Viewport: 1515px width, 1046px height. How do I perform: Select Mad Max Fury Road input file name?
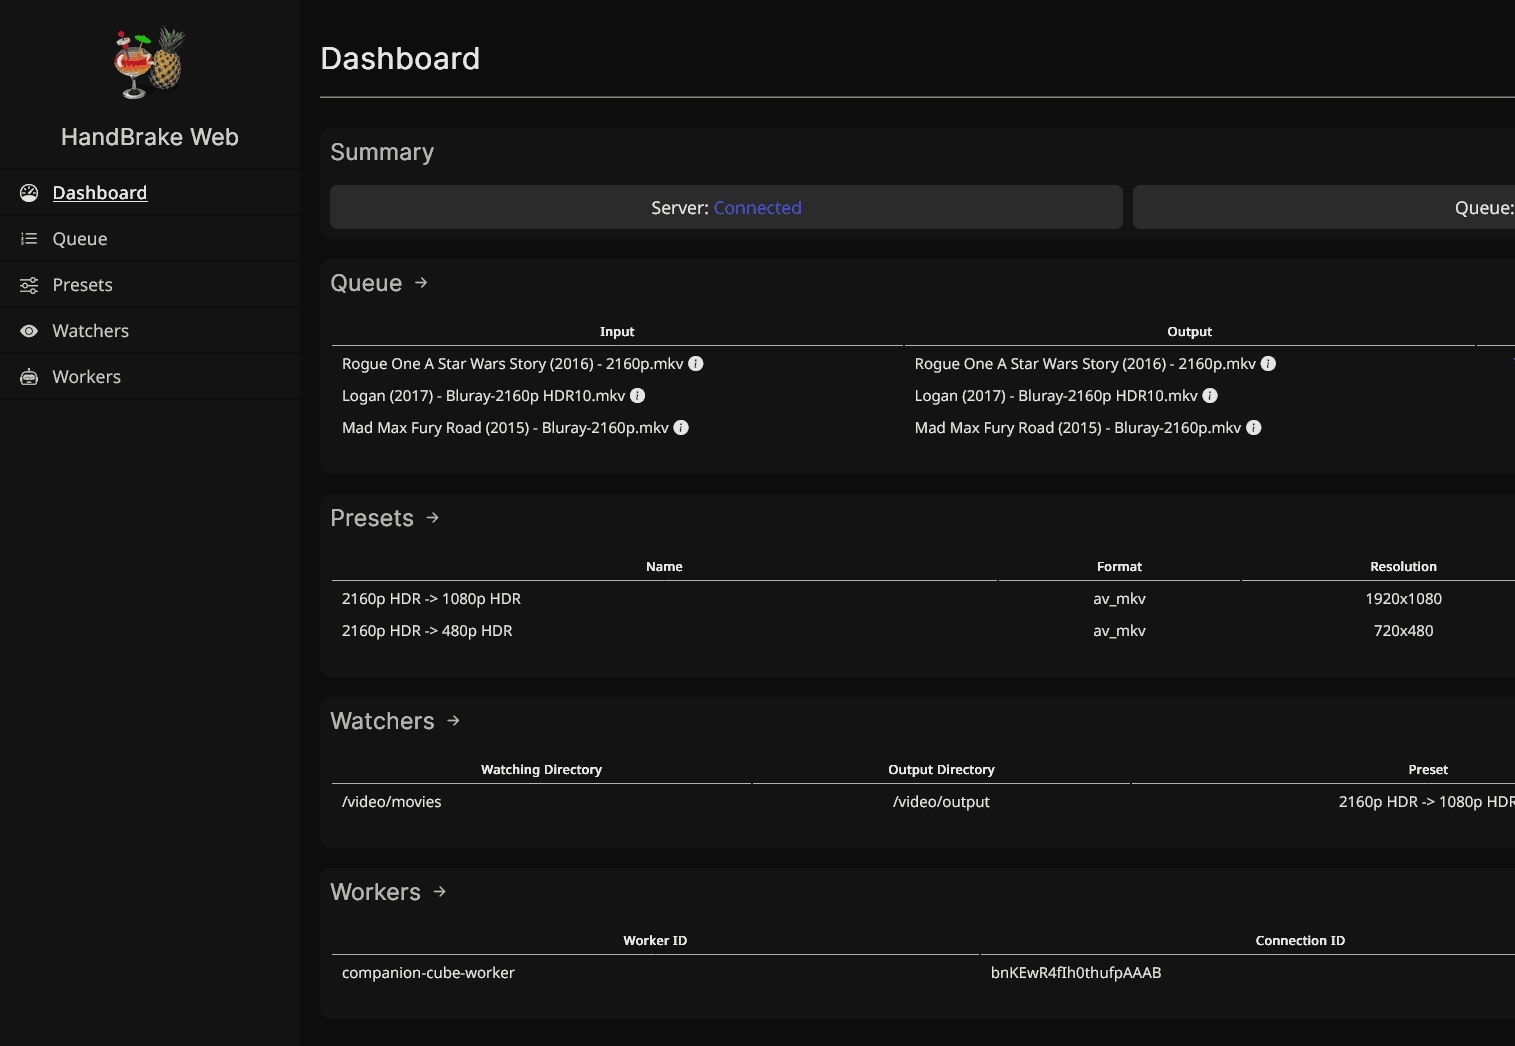pyautogui.click(x=505, y=428)
